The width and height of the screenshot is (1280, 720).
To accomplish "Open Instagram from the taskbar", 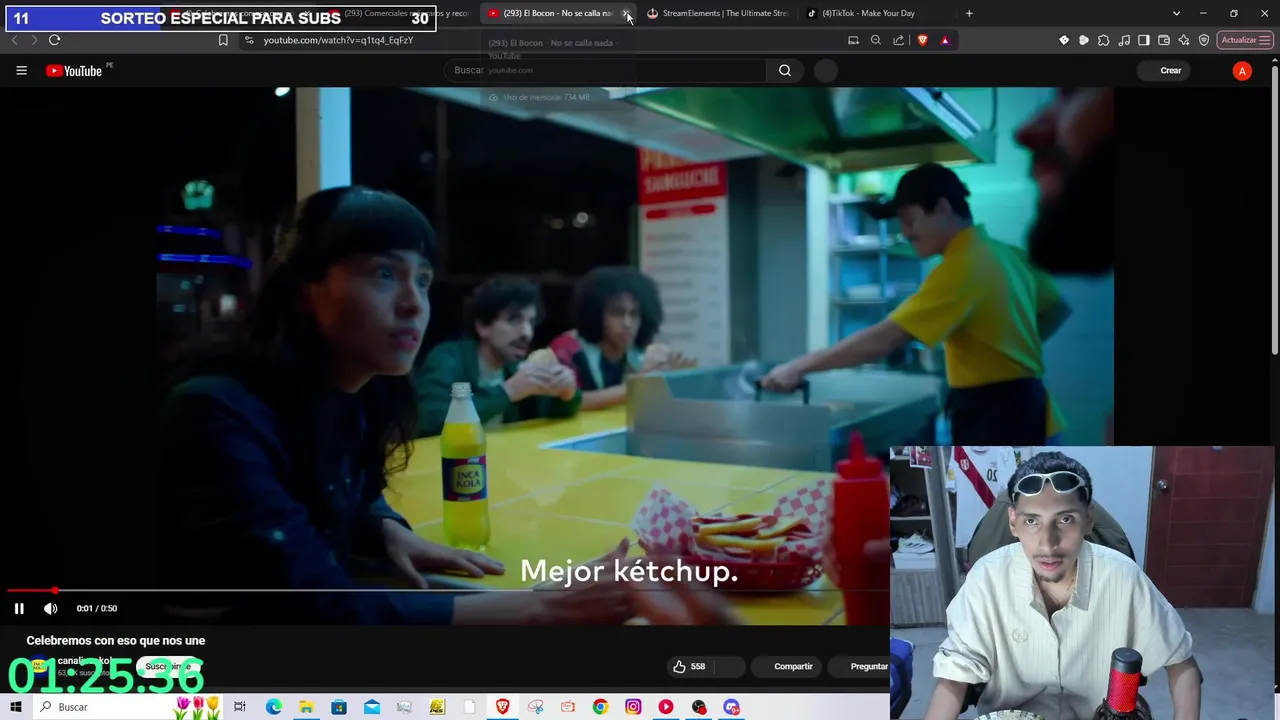I will pos(633,707).
